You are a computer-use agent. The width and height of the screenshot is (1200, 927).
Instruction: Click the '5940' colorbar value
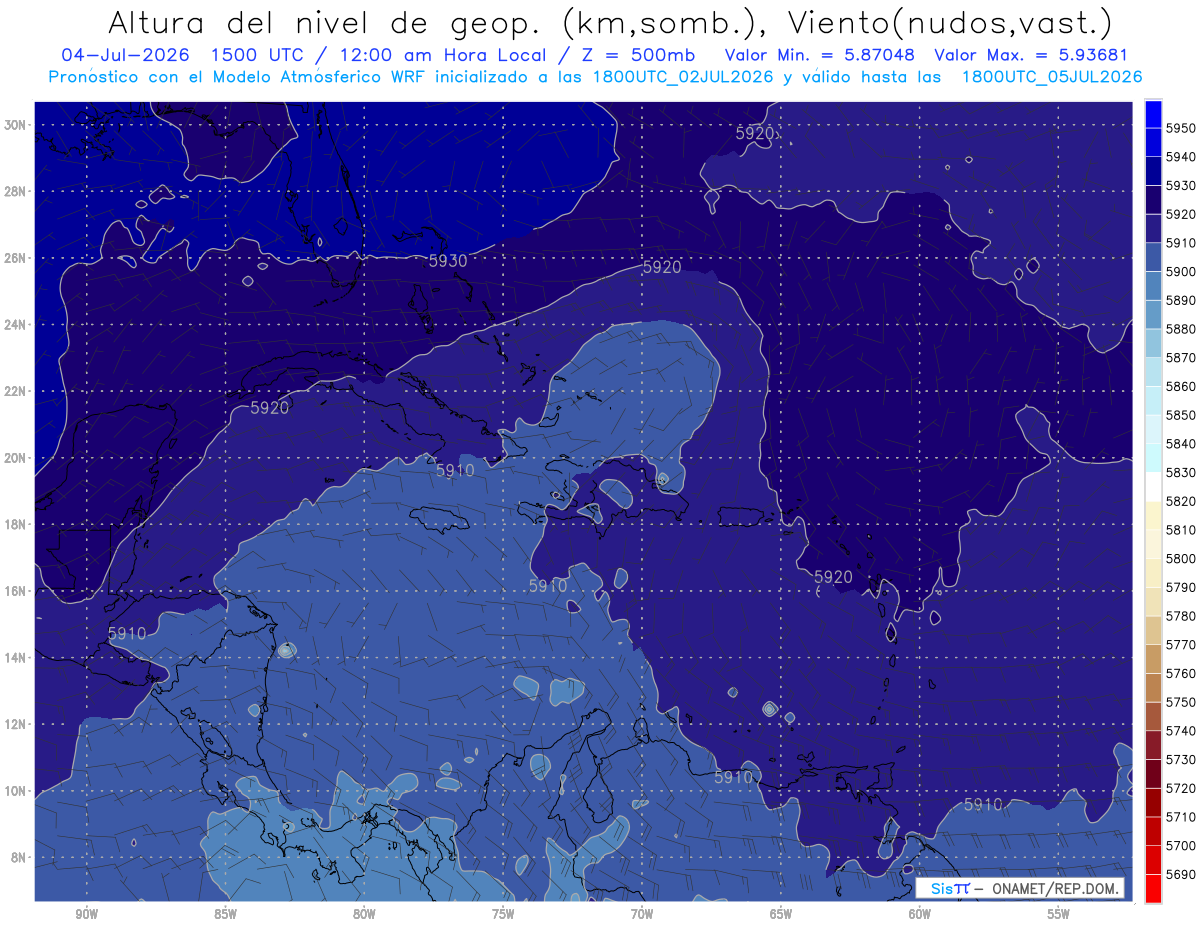1180,157
